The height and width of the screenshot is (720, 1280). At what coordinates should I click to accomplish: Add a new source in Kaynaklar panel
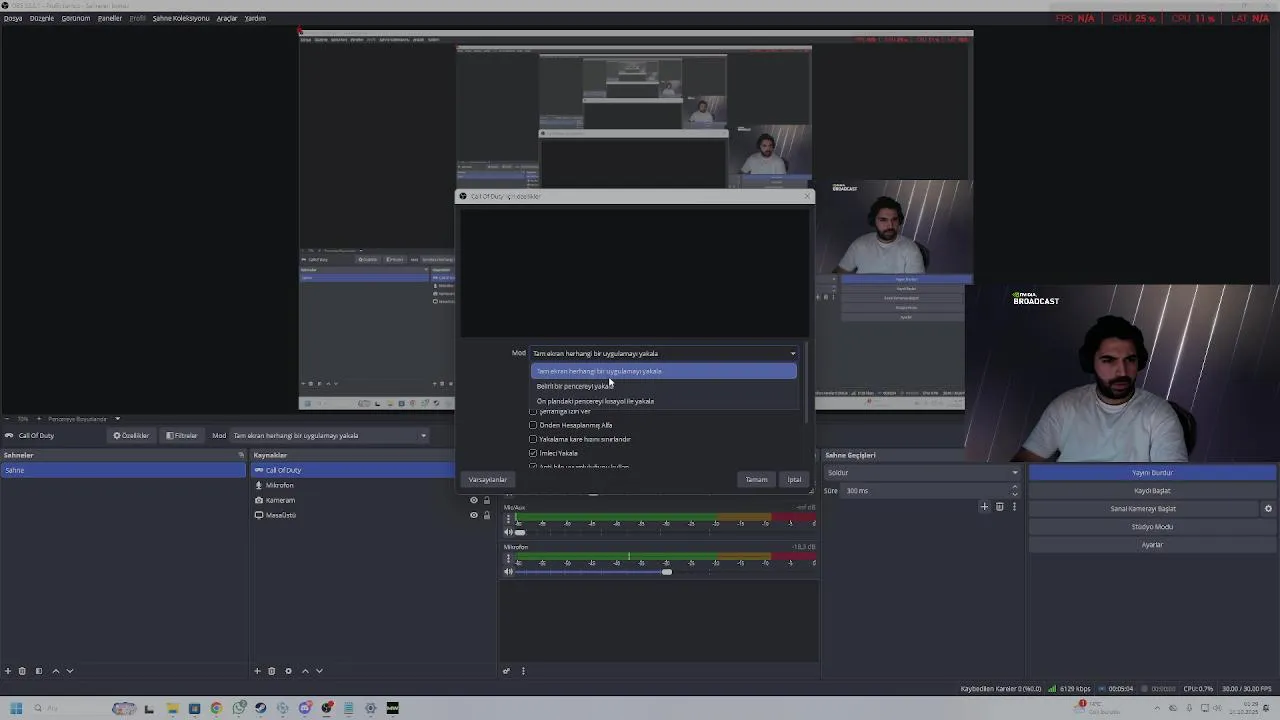(257, 671)
